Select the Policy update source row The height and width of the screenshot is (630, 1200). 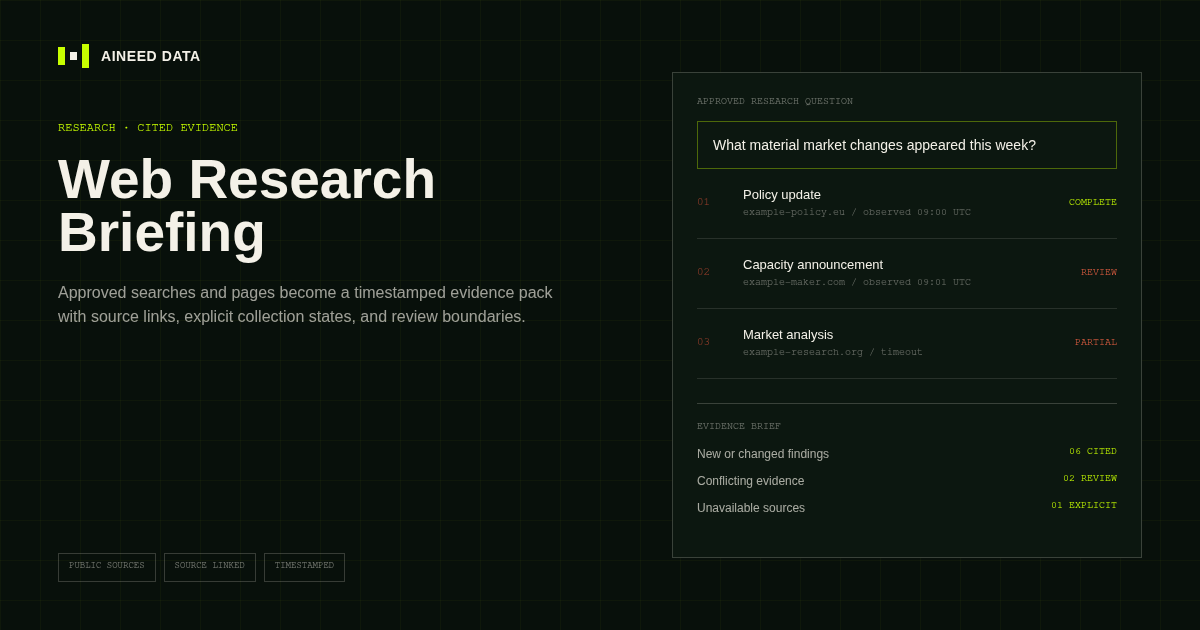(907, 203)
